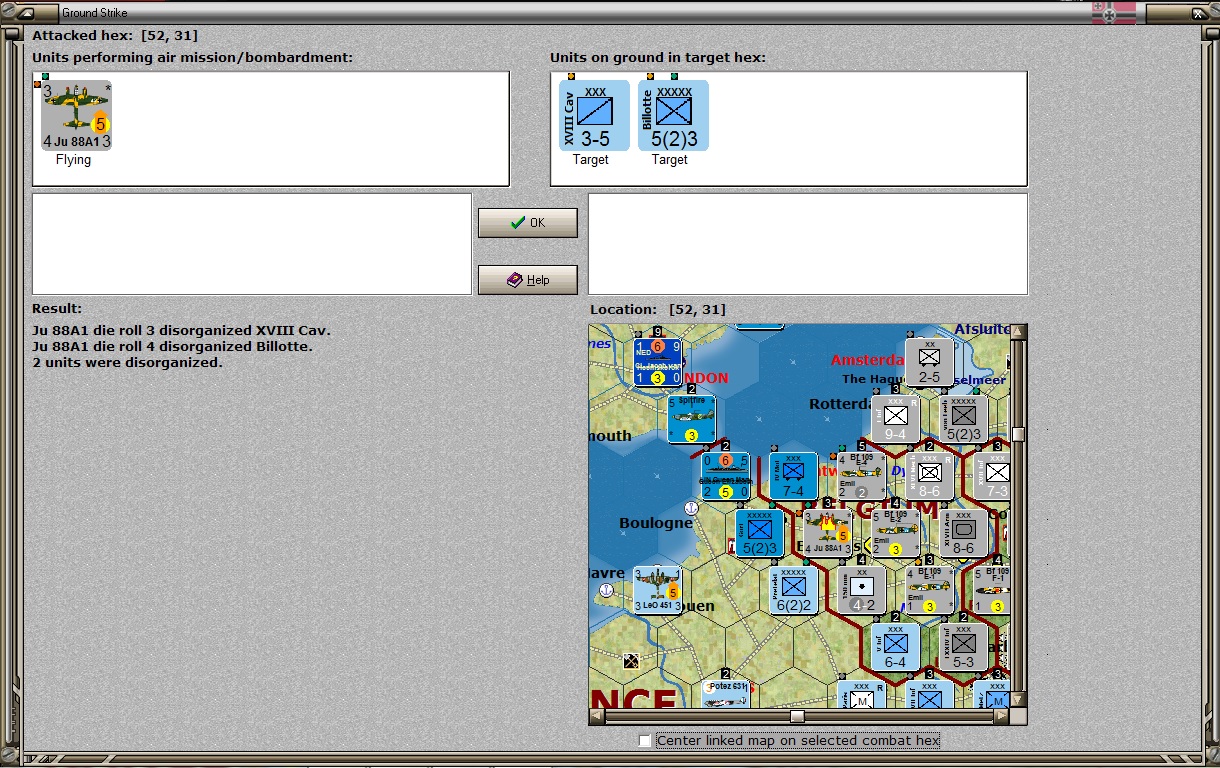
Task: Select the Ju 88A1 flying unit in the air mission list
Action: click(x=76, y=116)
